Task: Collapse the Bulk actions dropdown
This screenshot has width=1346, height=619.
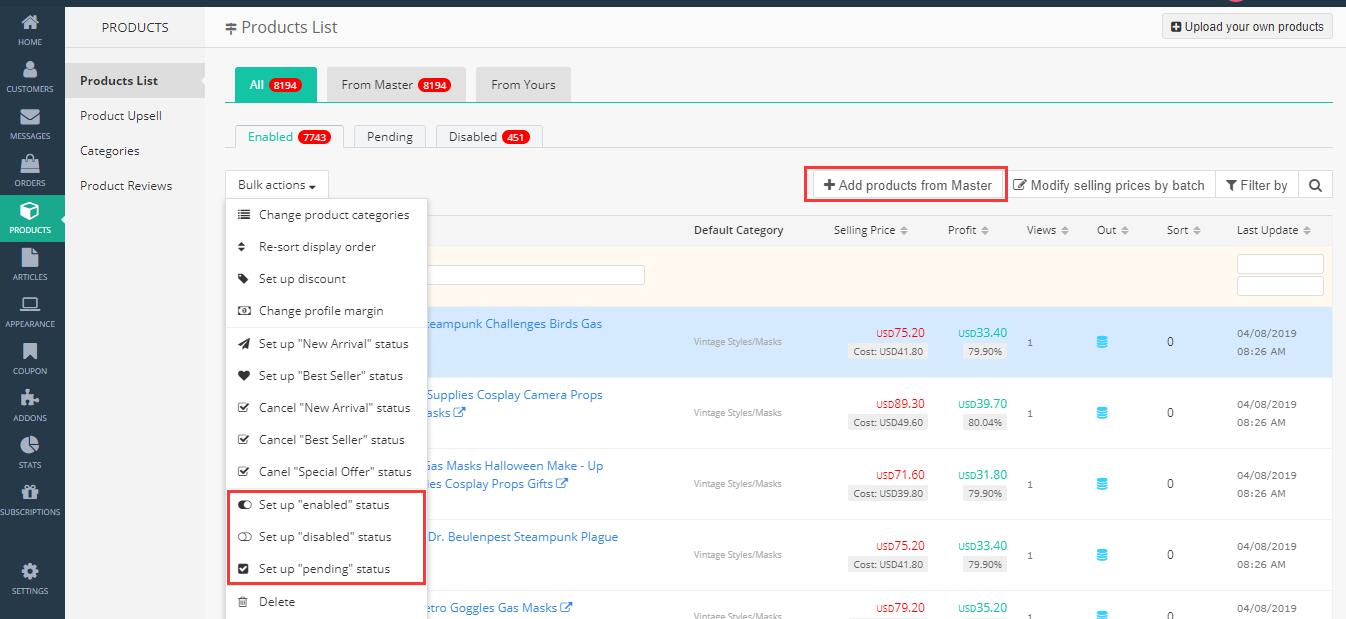Action: [277, 185]
